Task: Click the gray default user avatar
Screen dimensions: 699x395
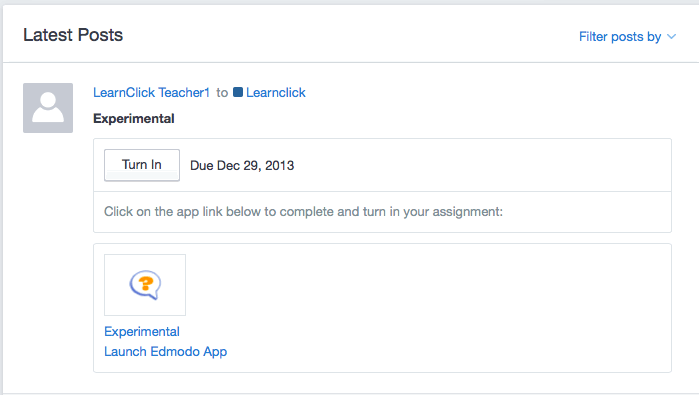Action: pos(48,108)
